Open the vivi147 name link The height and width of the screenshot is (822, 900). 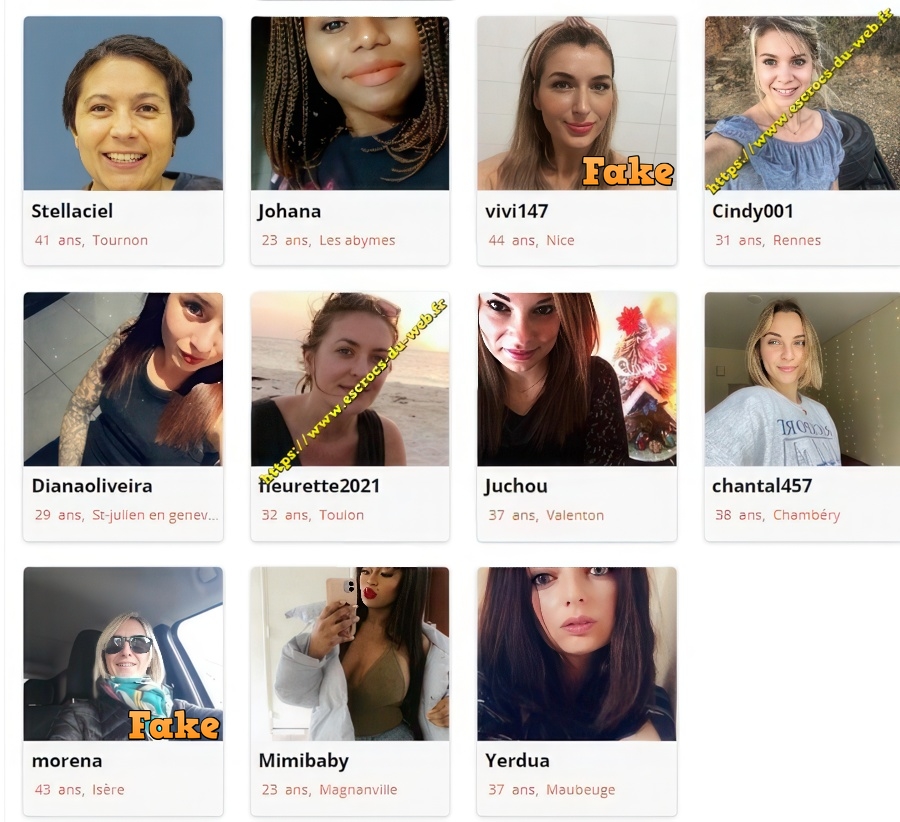(x=517, y=211)
